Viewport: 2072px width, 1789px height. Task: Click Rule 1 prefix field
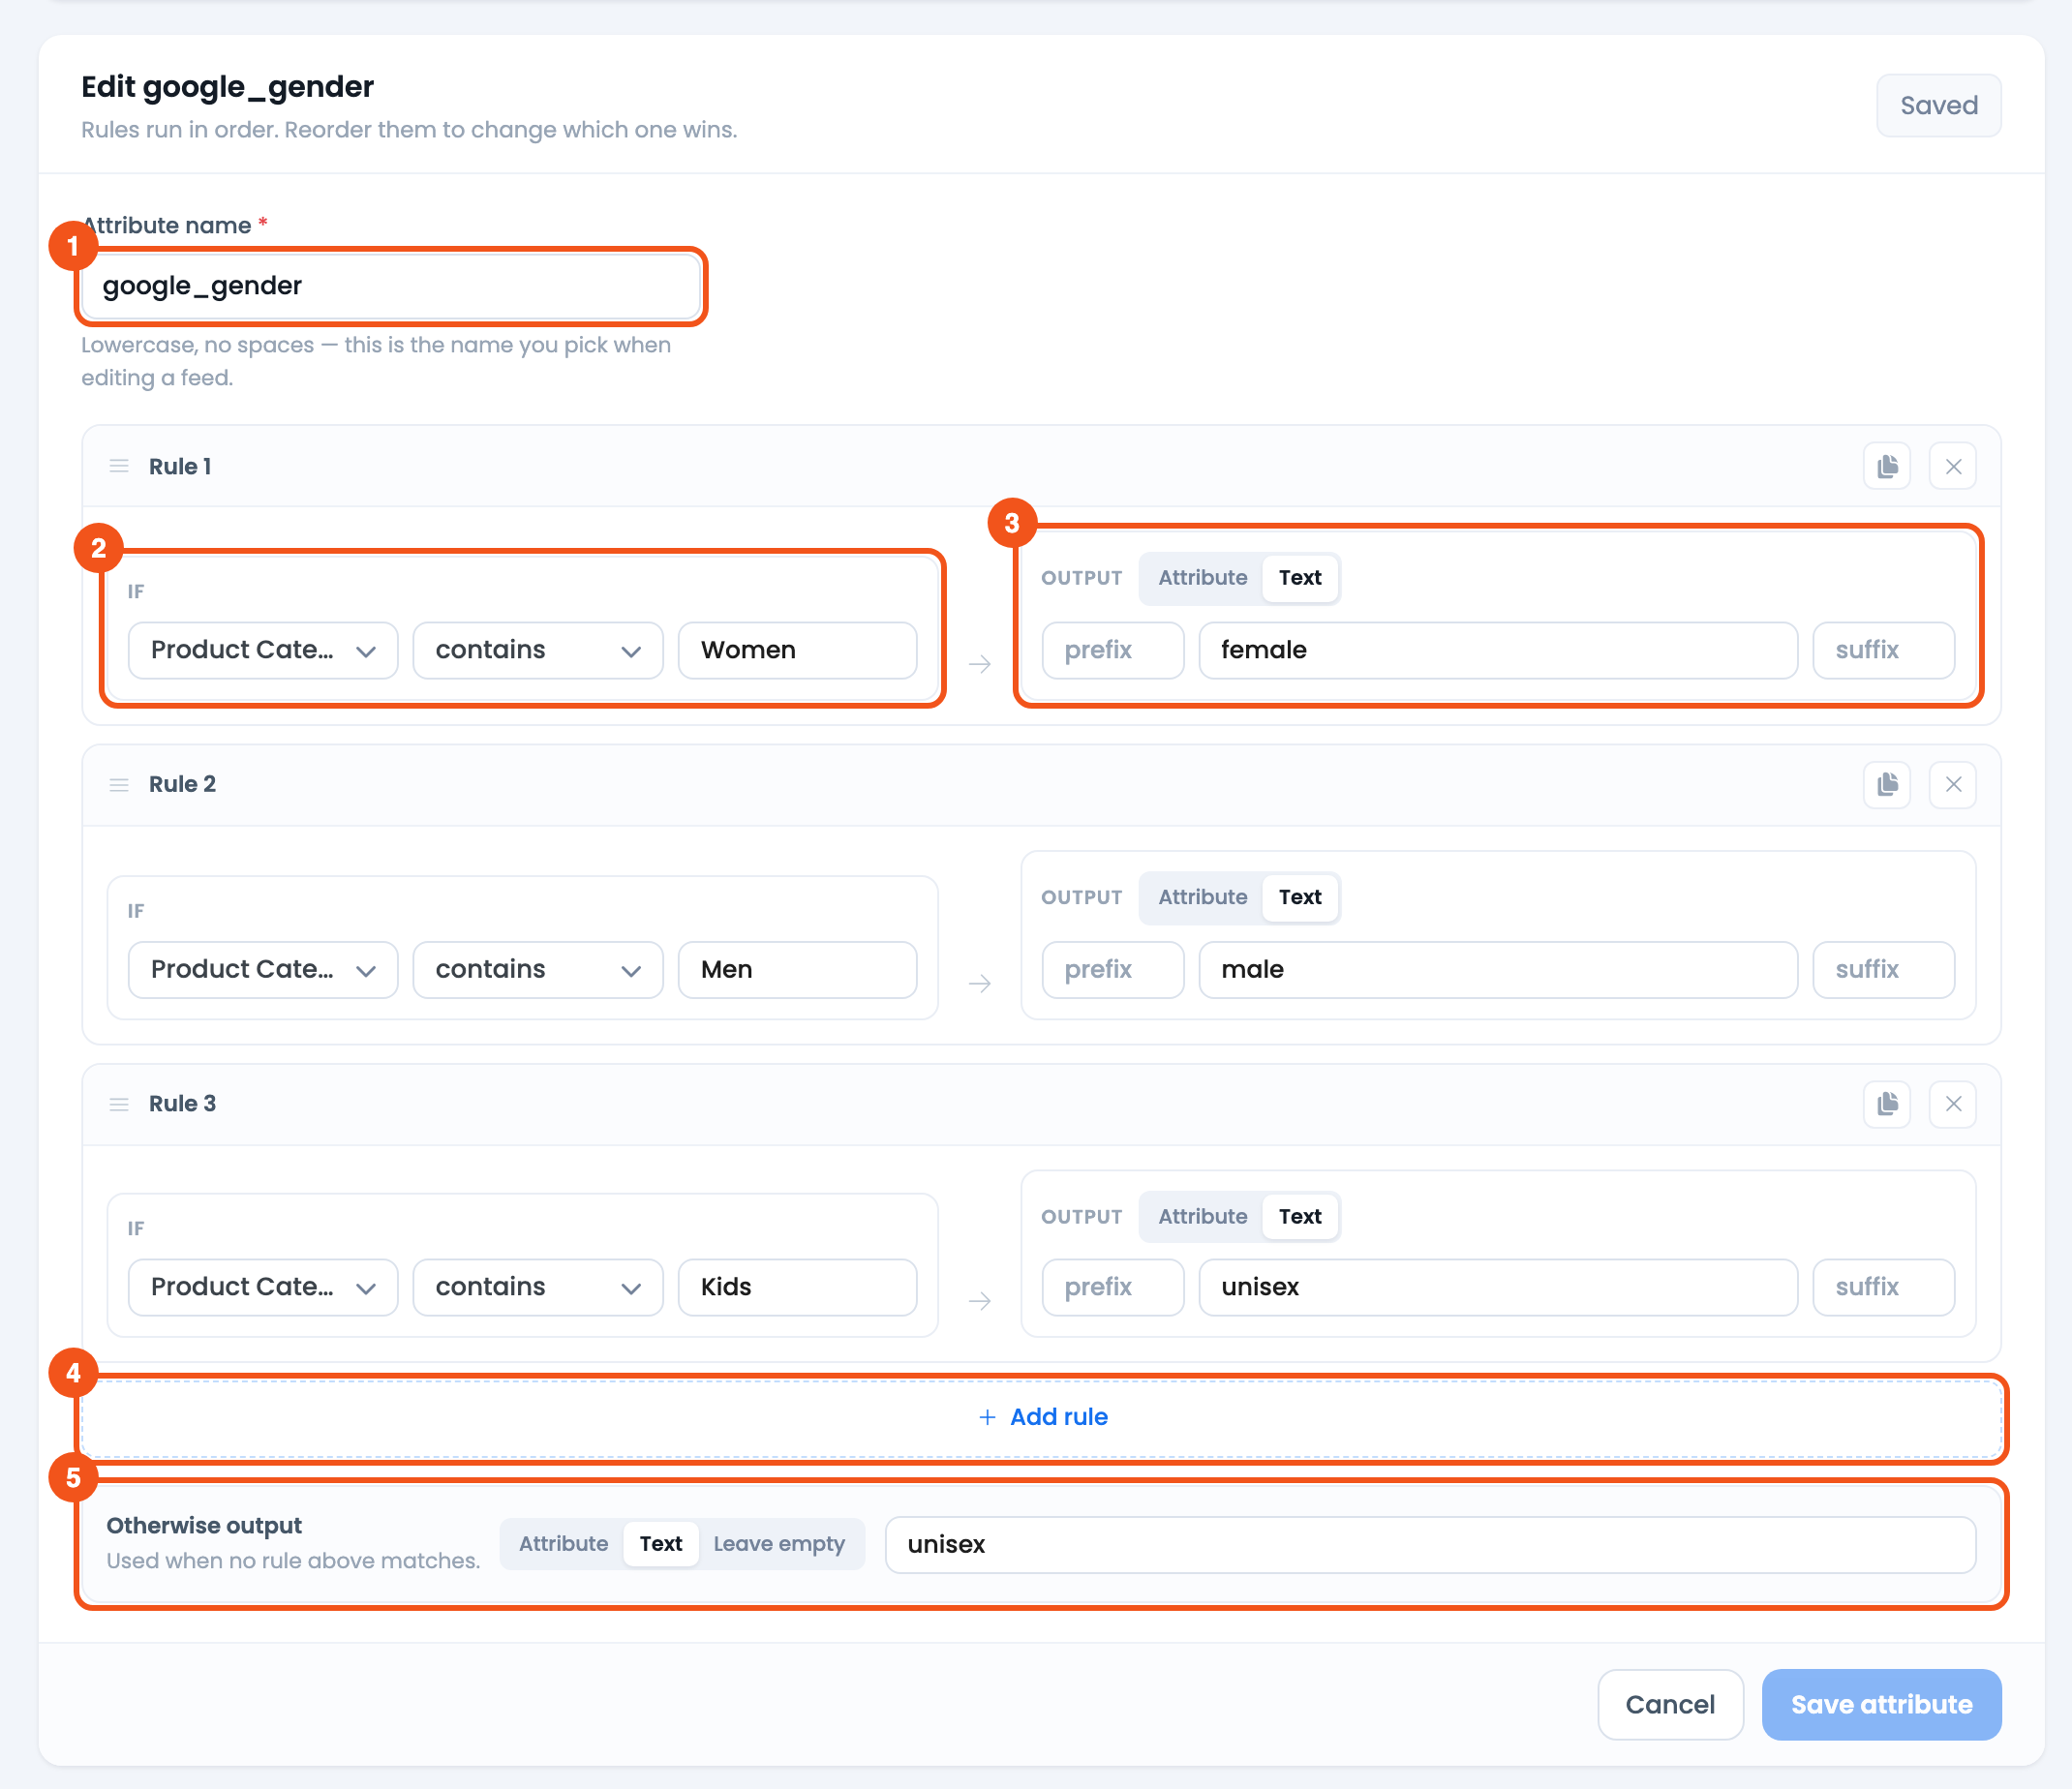pyautogui.click(x=1113, y=650)
